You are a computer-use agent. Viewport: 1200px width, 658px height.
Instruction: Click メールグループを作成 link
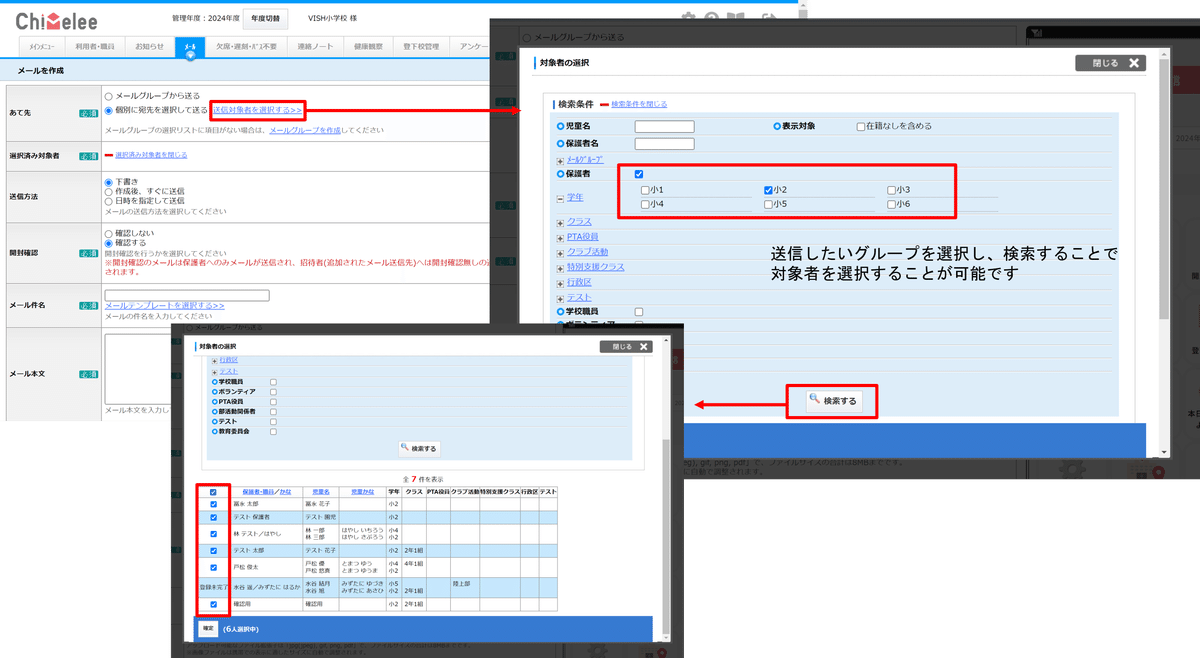tap(303, 130)
